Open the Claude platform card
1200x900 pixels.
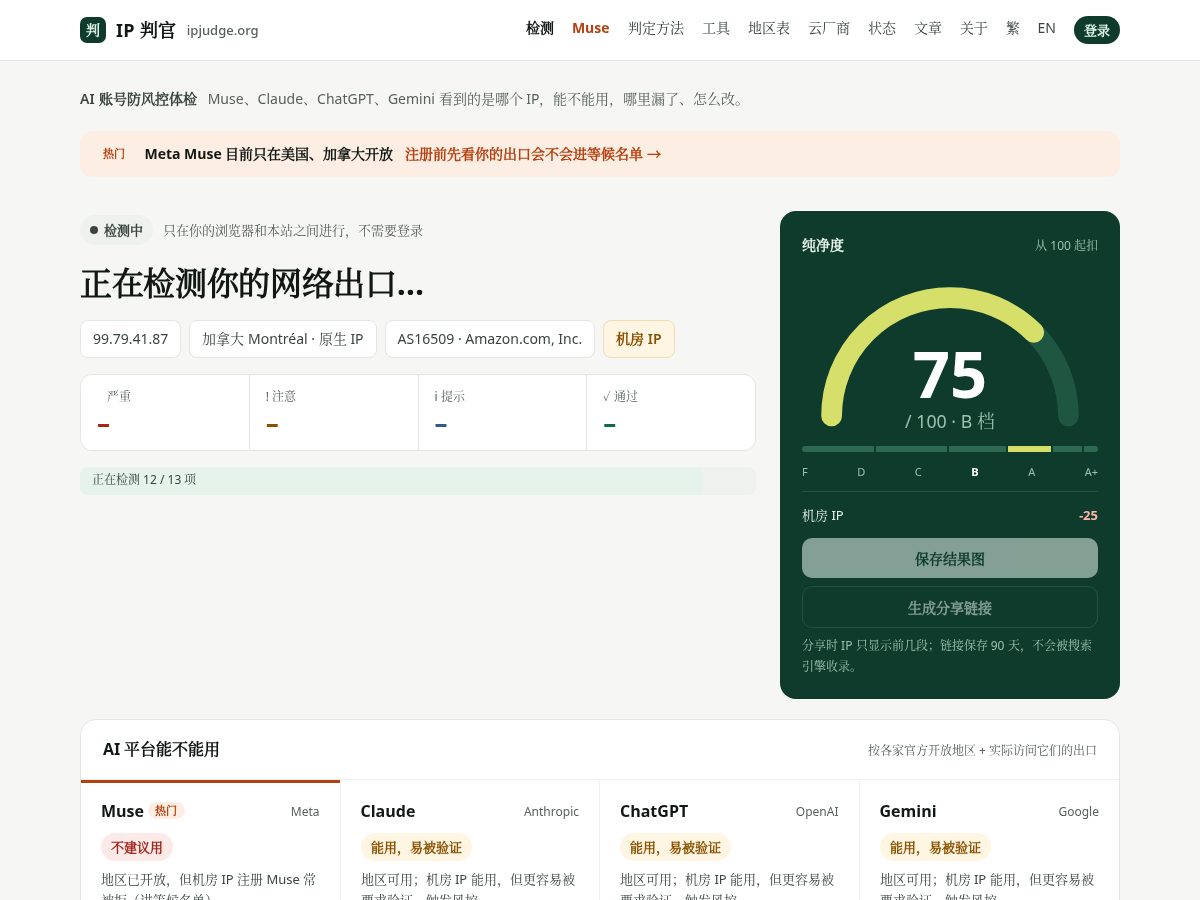470,840
